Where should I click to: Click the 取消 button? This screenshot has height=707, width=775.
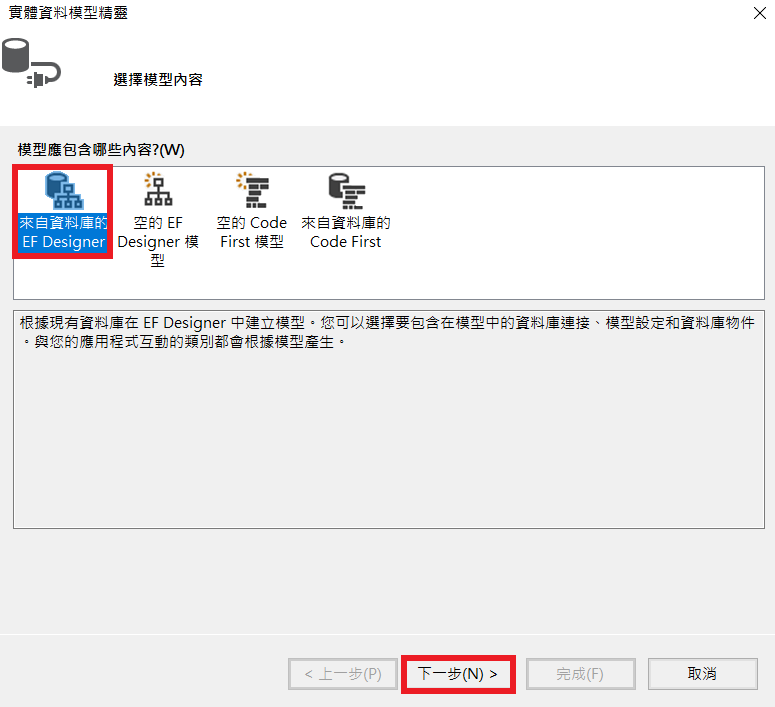702,674
